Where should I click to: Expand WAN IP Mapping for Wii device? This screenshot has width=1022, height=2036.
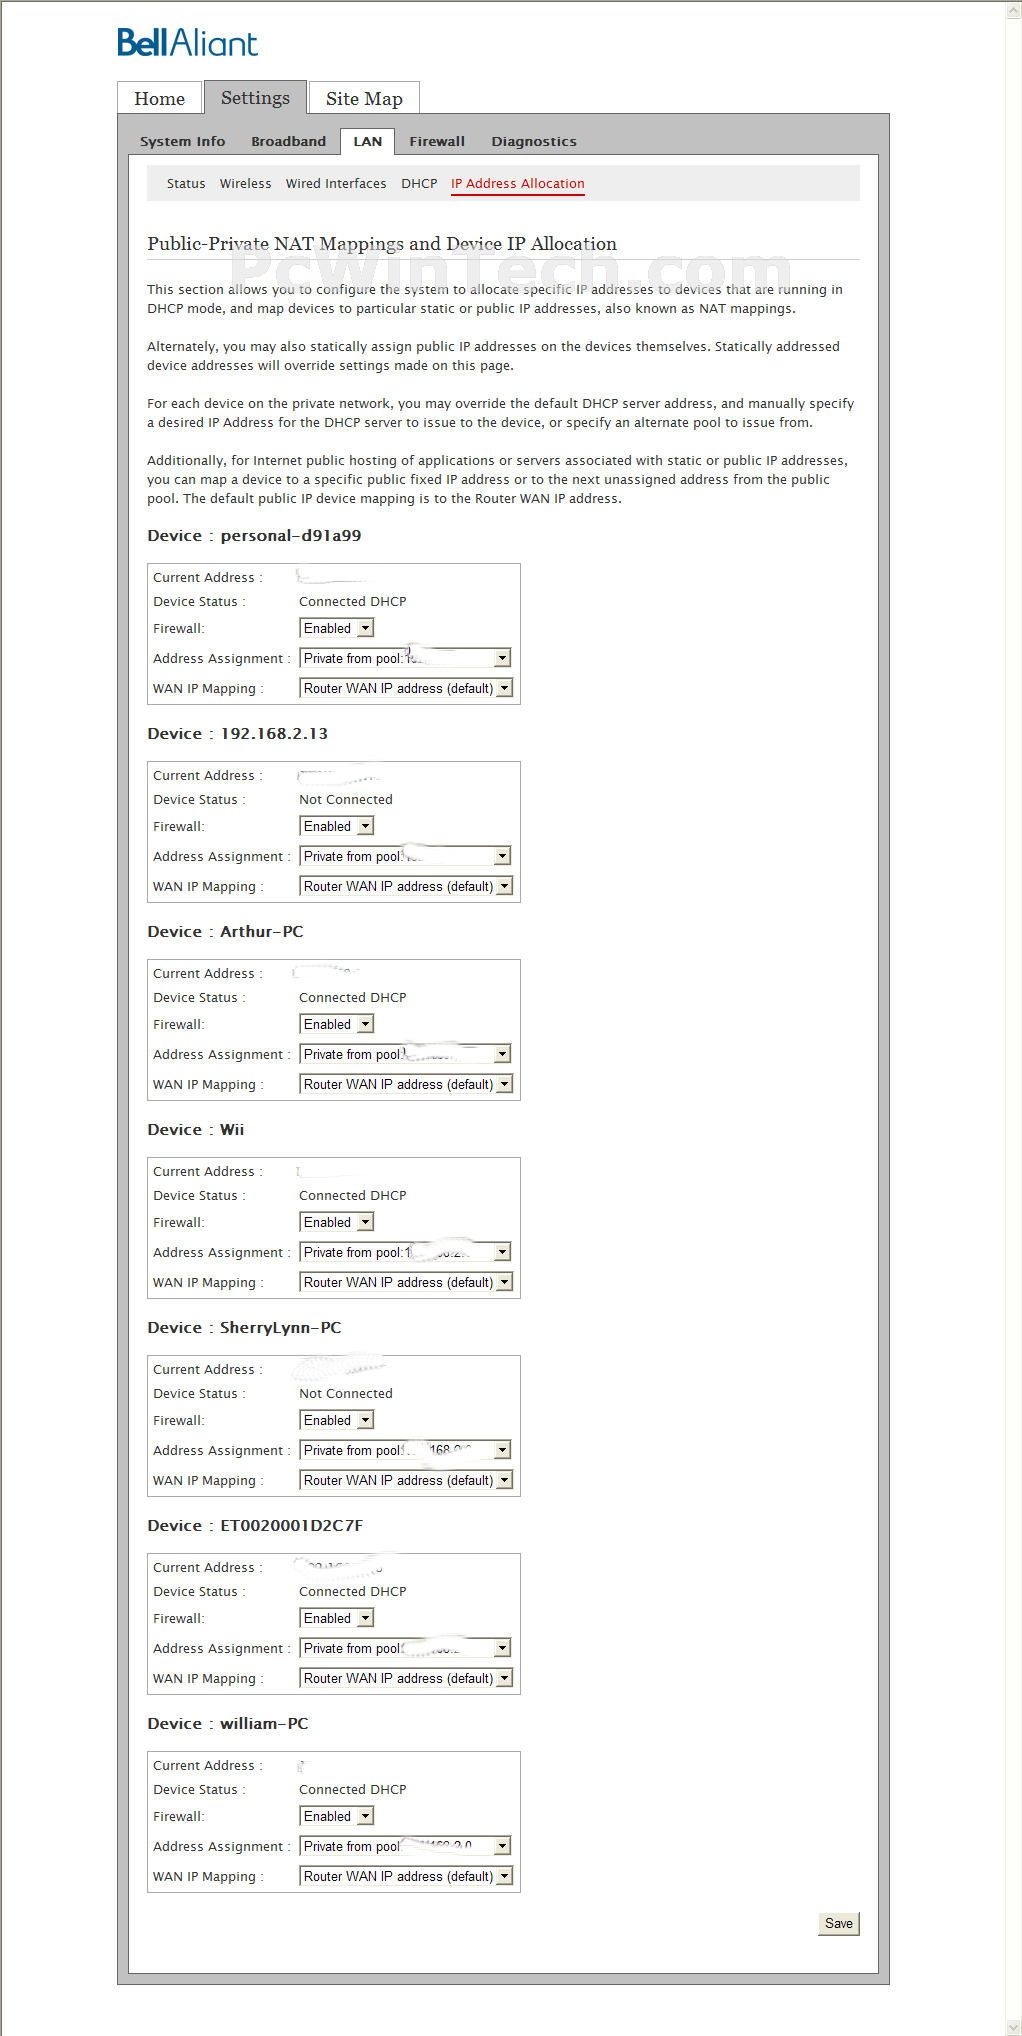(406, 1282)
